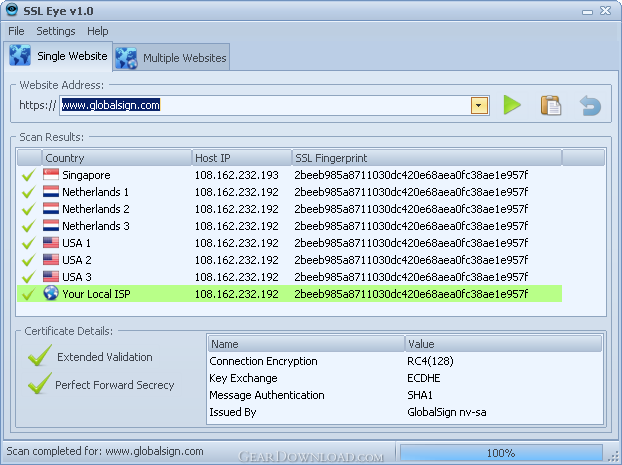The width and height of the screenshot is (622, 465).
Task: Click the USA 1 flag icon
Action: pos(51,243)
